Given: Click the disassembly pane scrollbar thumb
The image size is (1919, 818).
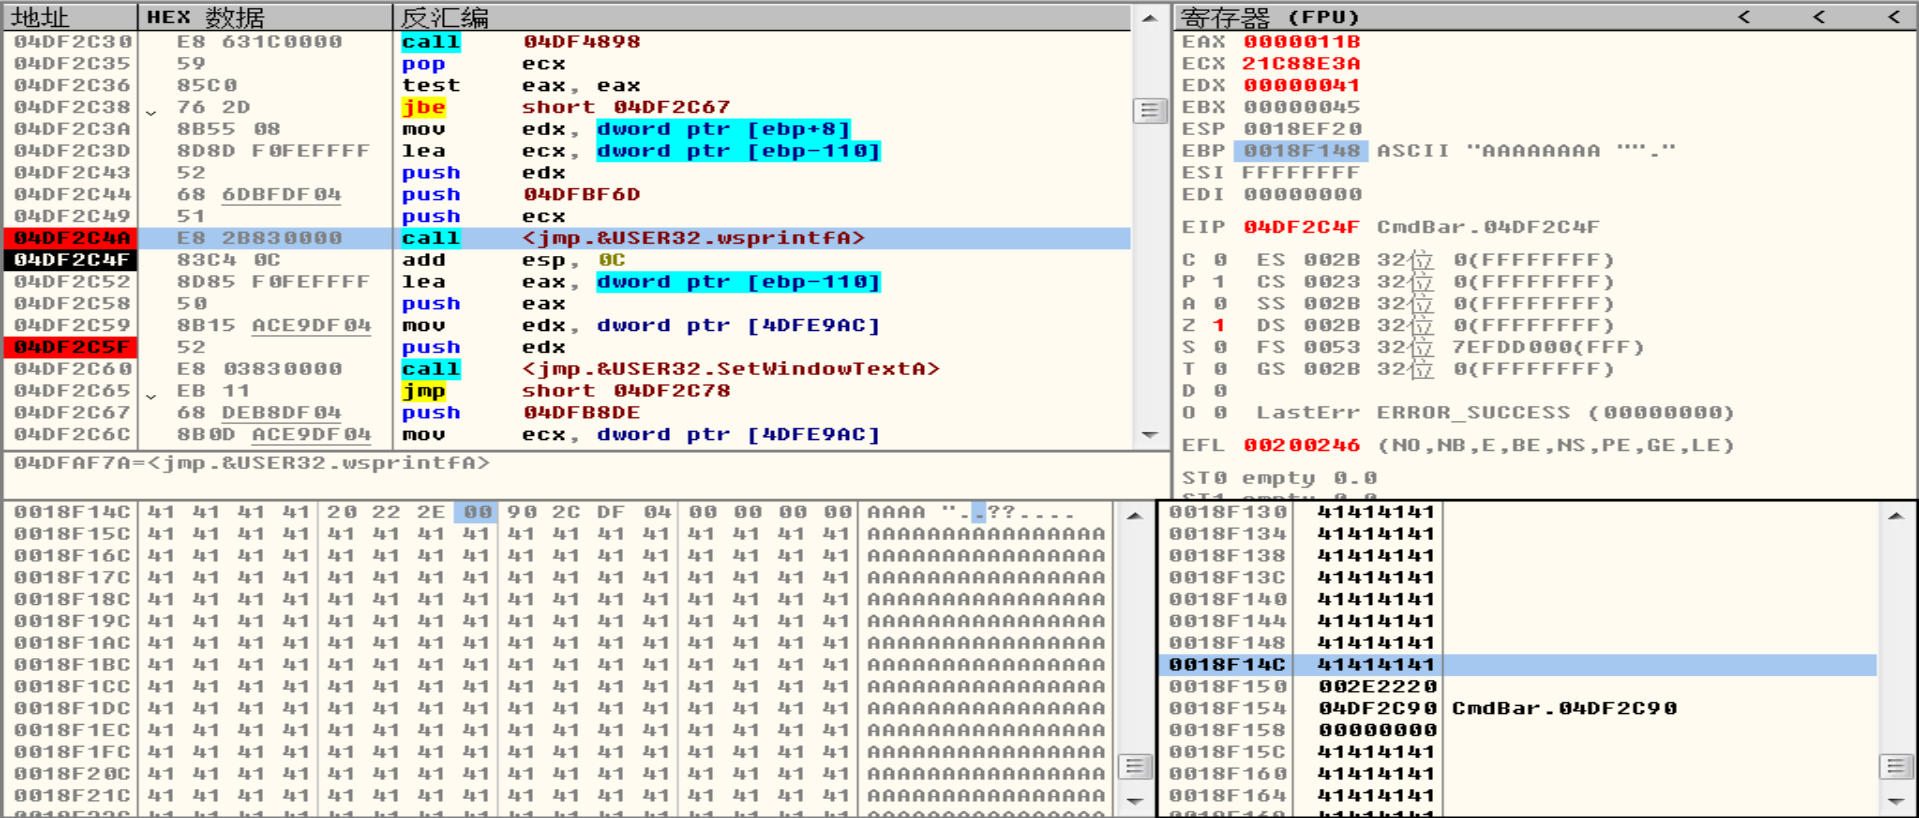Looking at the screenshot, I should [x=1149, y=110].
